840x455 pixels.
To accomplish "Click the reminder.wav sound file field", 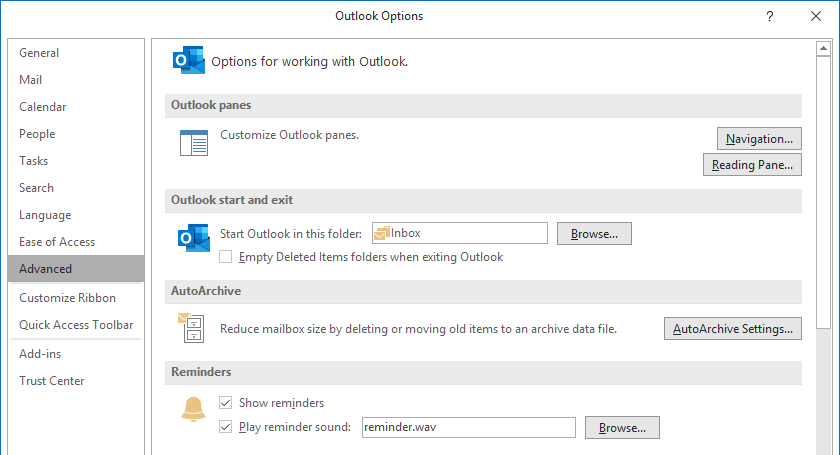I will (x=469, y=427).
